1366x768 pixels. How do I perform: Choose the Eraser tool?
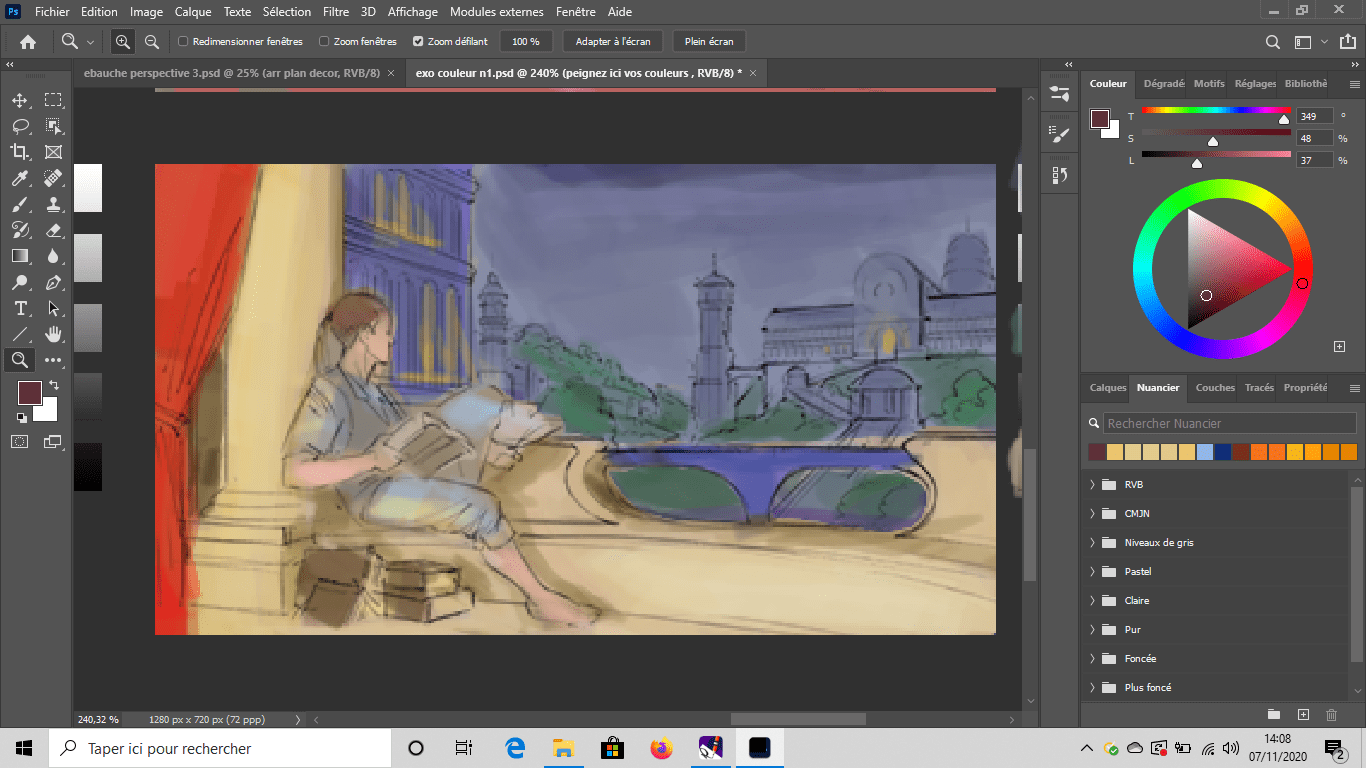54,230
